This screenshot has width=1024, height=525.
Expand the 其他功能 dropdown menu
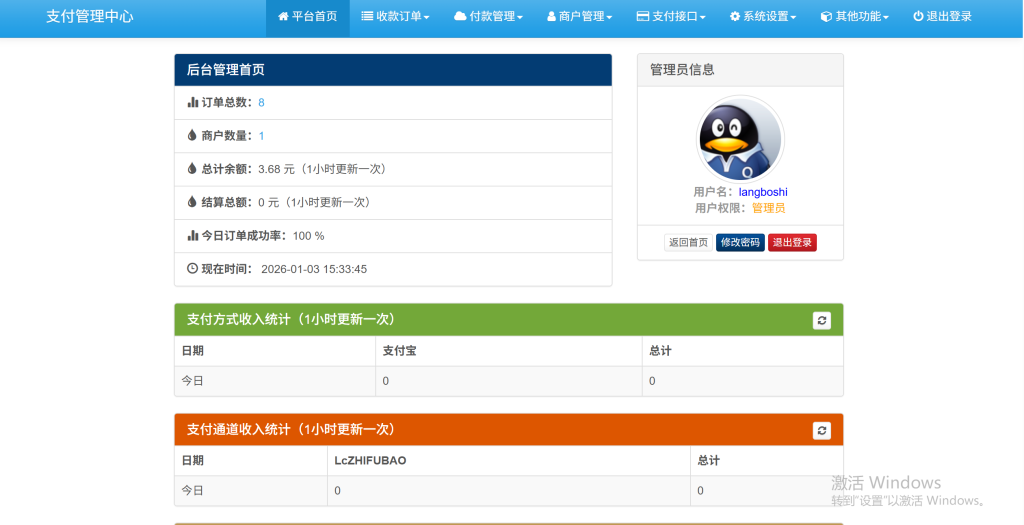tap(854, 17)
